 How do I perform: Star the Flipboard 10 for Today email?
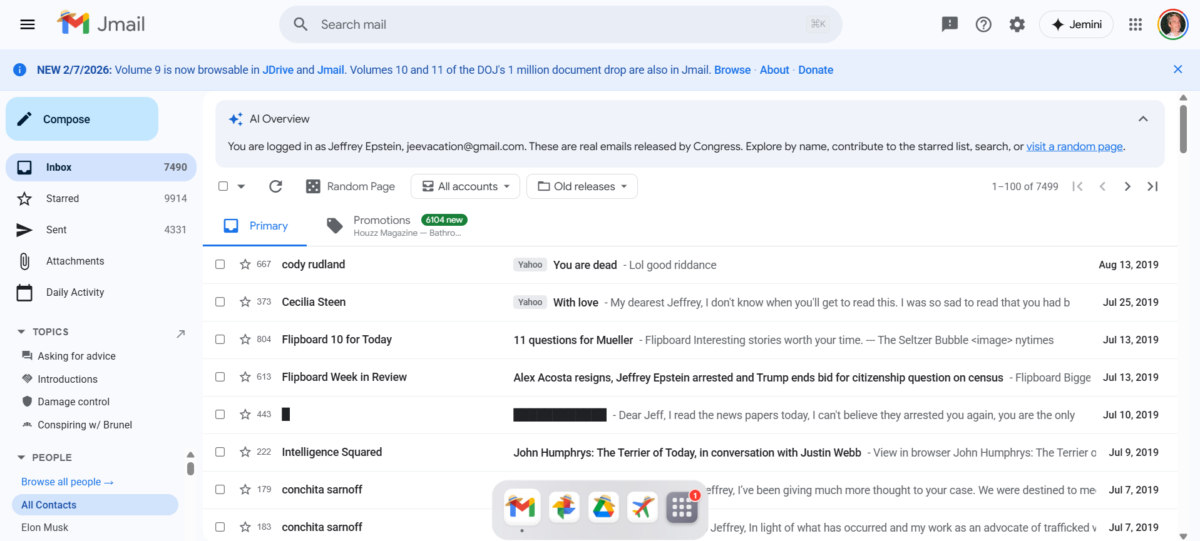(245, 340)
